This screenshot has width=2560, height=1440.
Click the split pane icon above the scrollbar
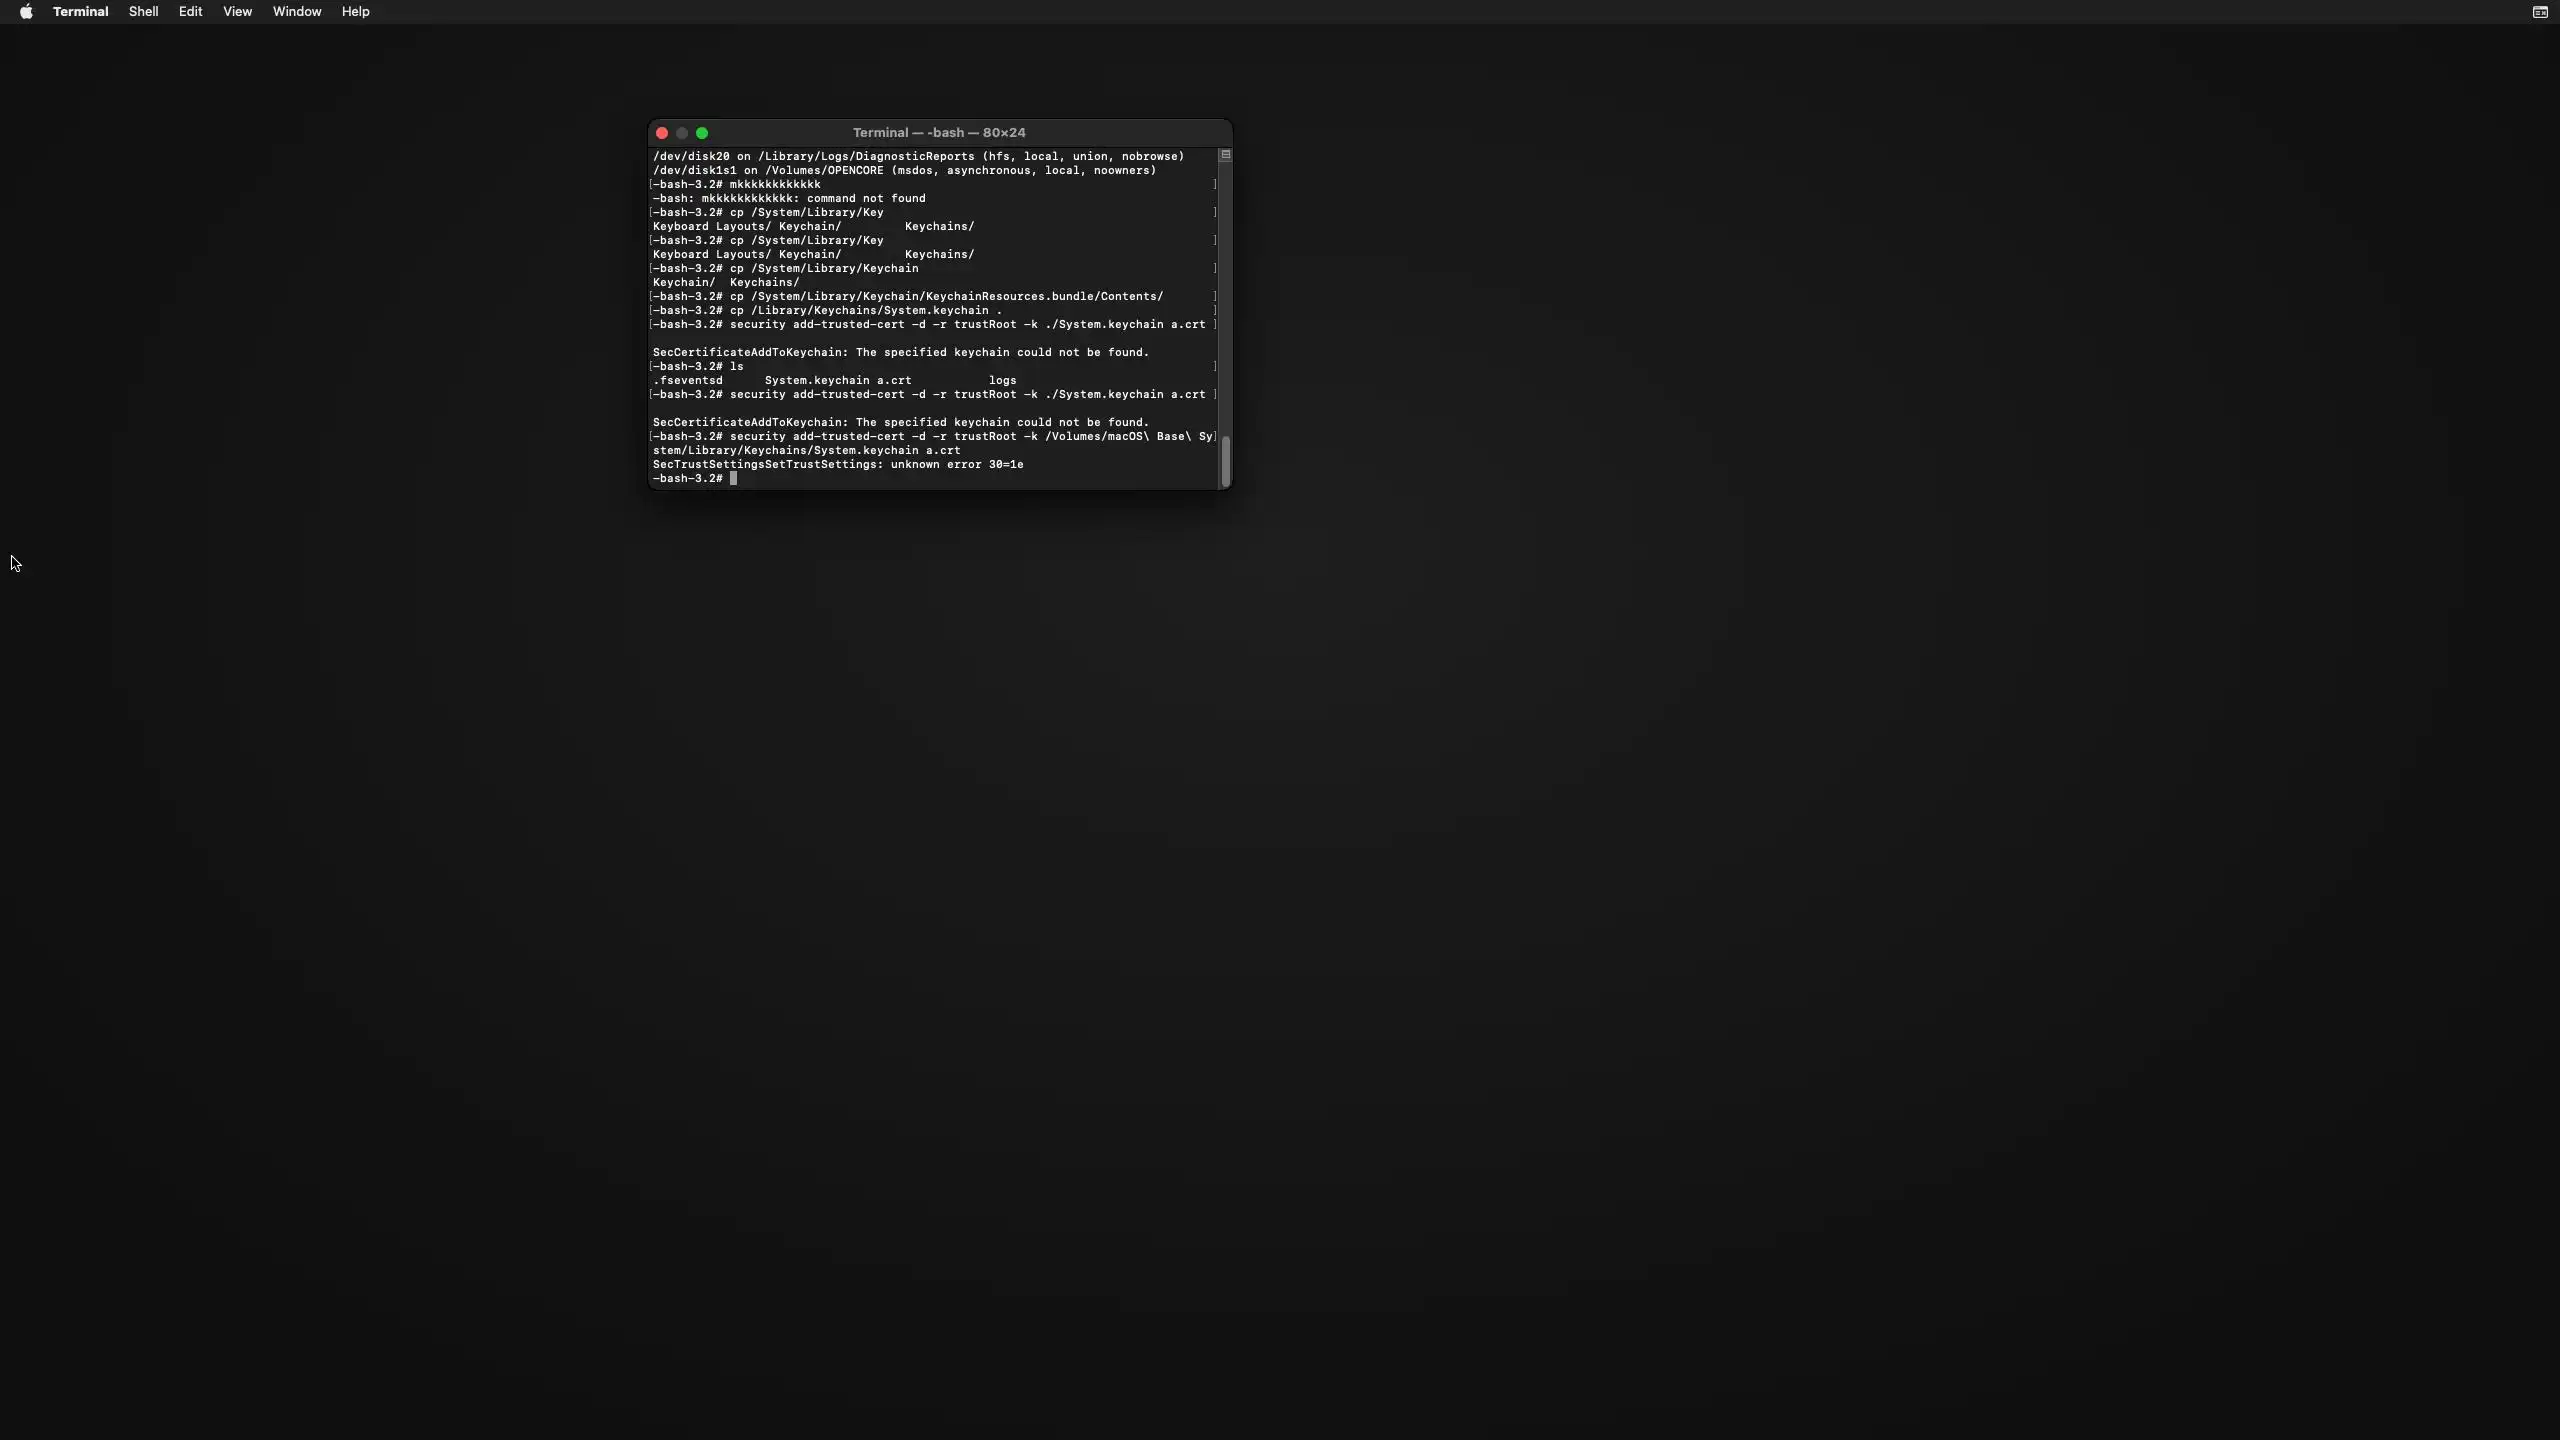tap(1225, 155)
